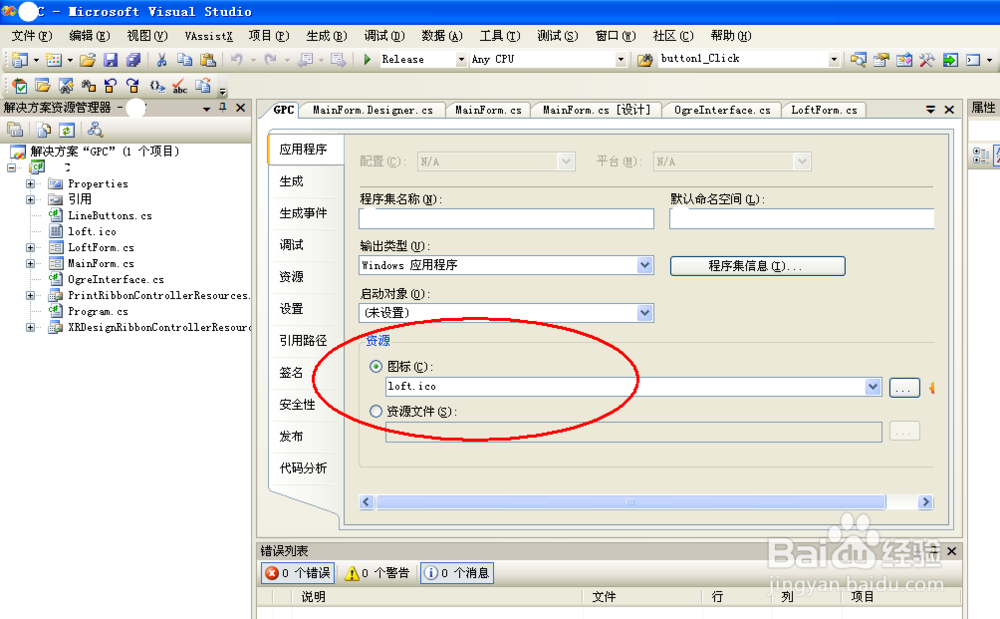Open the 生成(B) build menu
Image resolution: width=1000 pixels, height=619 pixels.
[327, 36]
